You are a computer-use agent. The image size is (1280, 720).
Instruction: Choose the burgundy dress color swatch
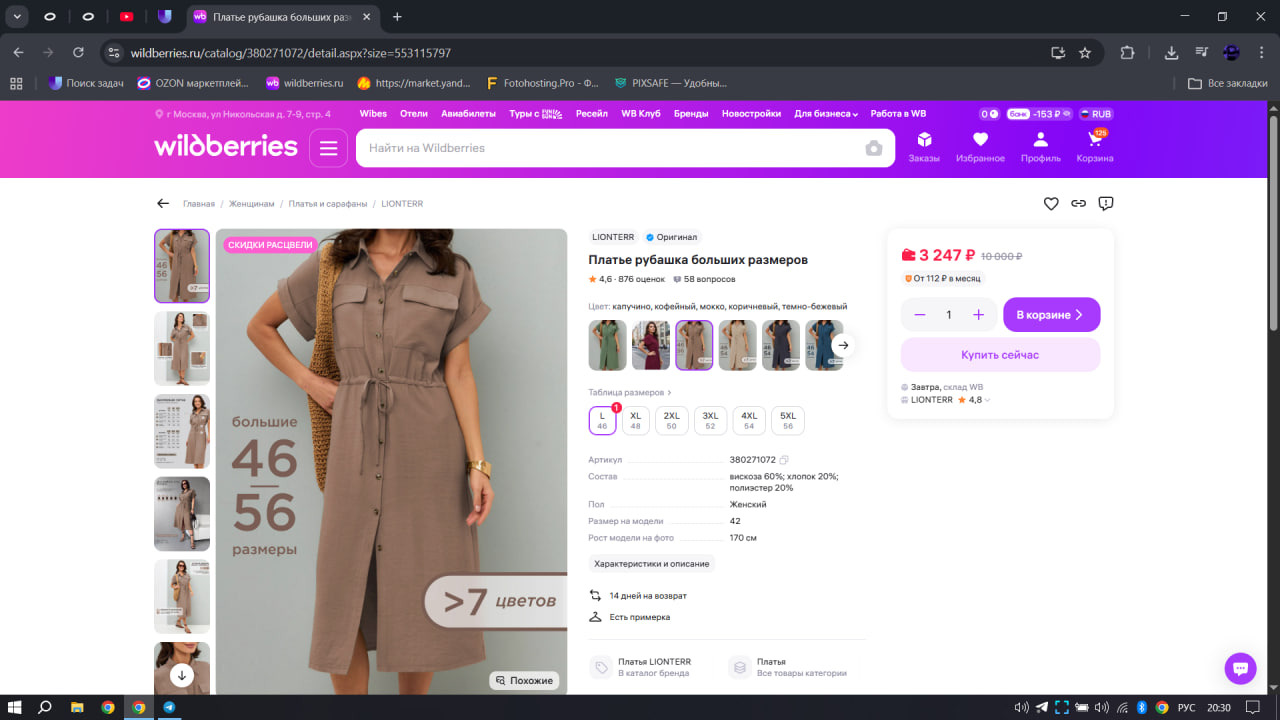(651, 345)
